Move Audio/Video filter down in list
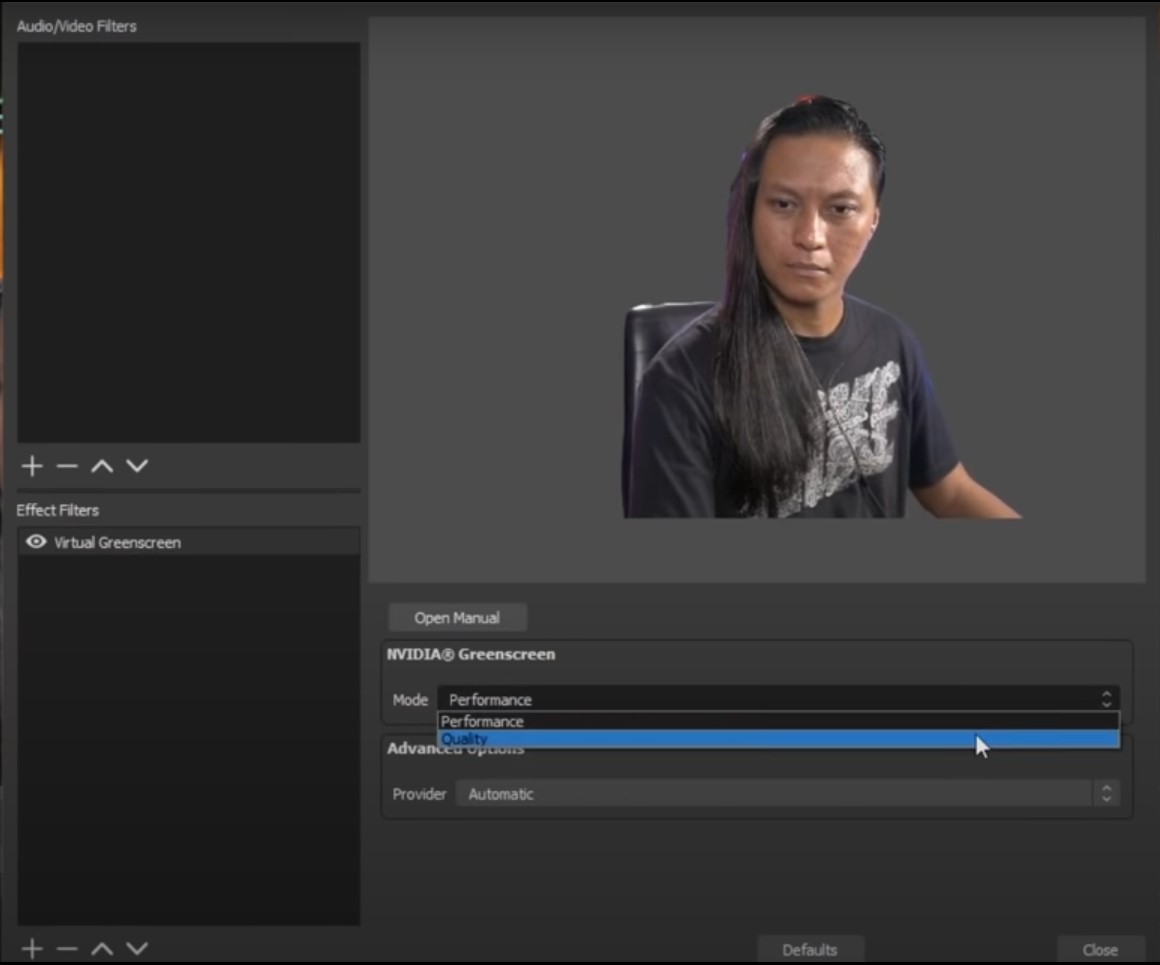 pyautogui.click(x=137, y=465)
